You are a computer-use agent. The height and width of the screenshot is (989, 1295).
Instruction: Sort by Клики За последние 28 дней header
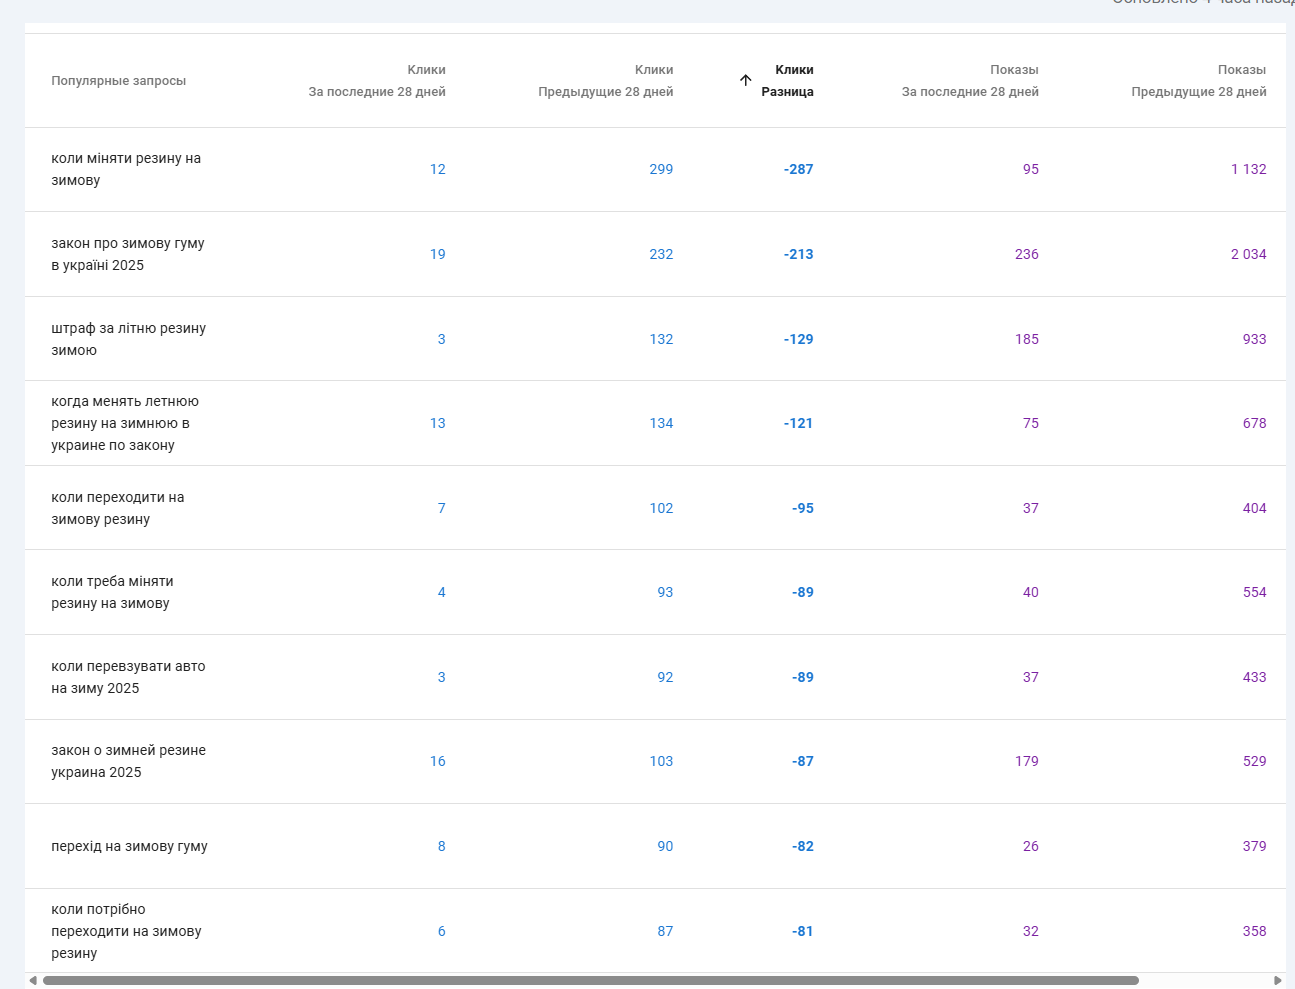(x=376, y=81)
